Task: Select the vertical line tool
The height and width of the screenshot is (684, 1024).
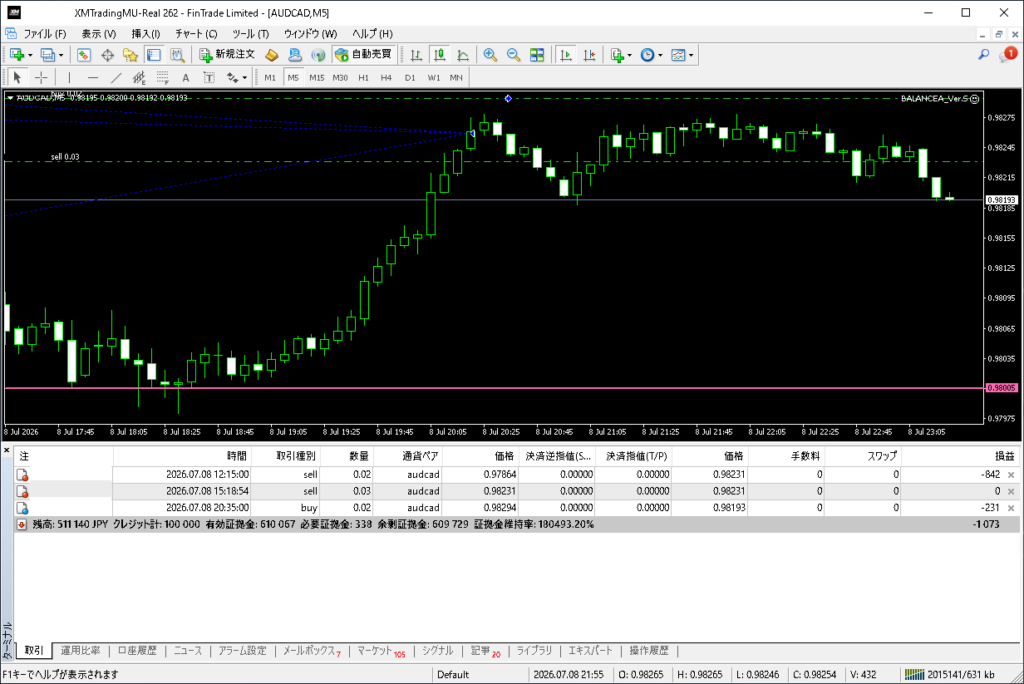Action: click(69, 78)
